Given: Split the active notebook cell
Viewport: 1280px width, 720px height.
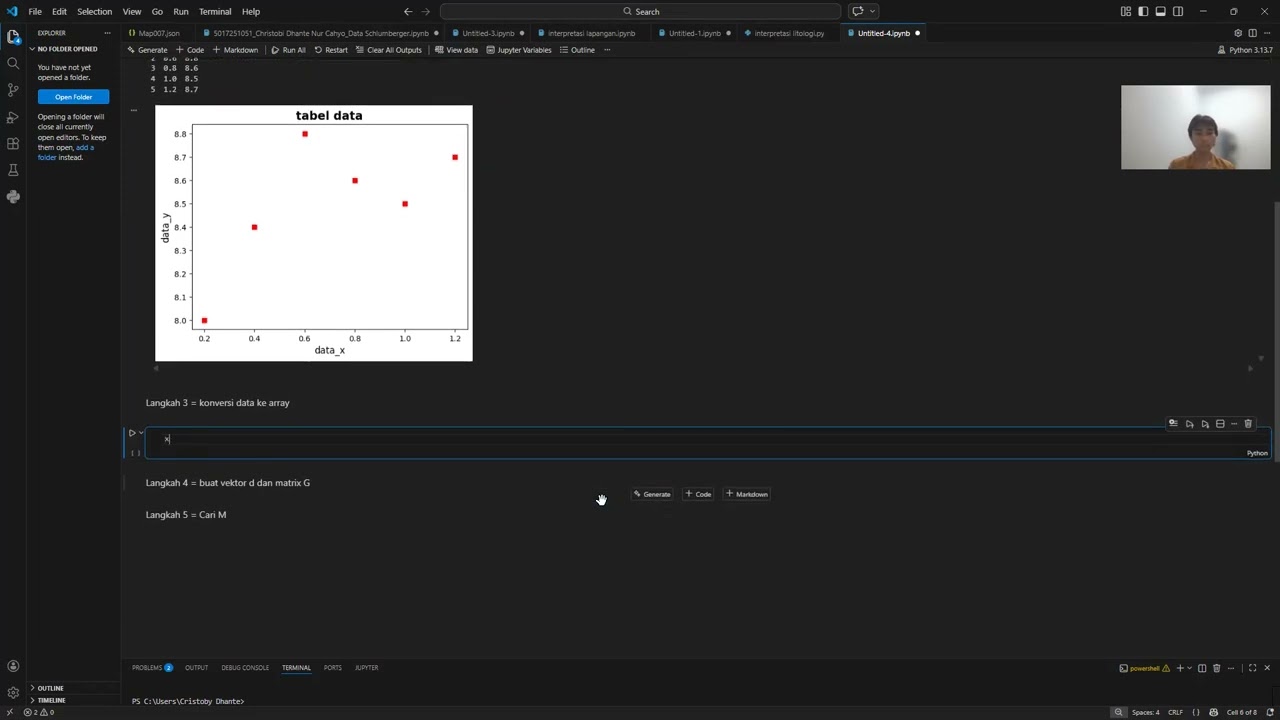Looking at the screenshot, I should point(1220,424).
